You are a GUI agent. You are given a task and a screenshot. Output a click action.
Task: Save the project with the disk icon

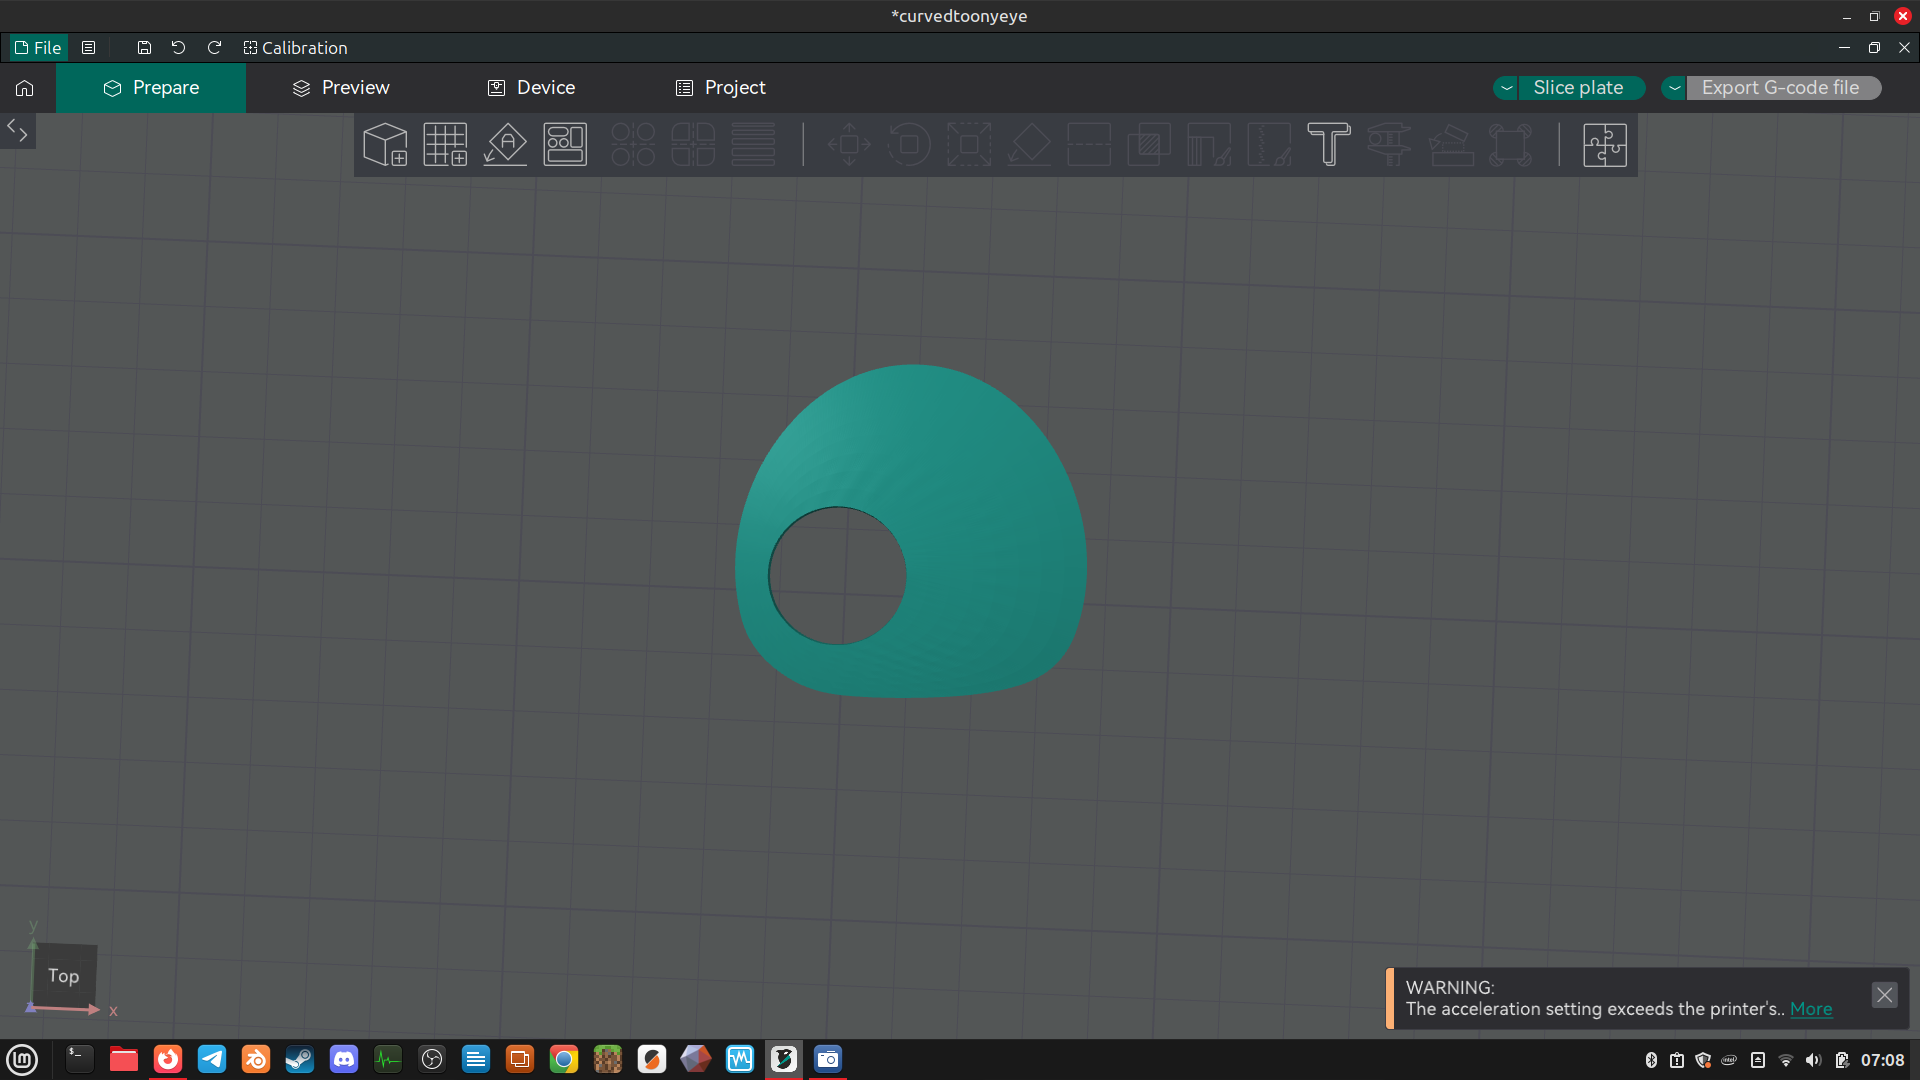pyautogui.click(x=144, y=48)
